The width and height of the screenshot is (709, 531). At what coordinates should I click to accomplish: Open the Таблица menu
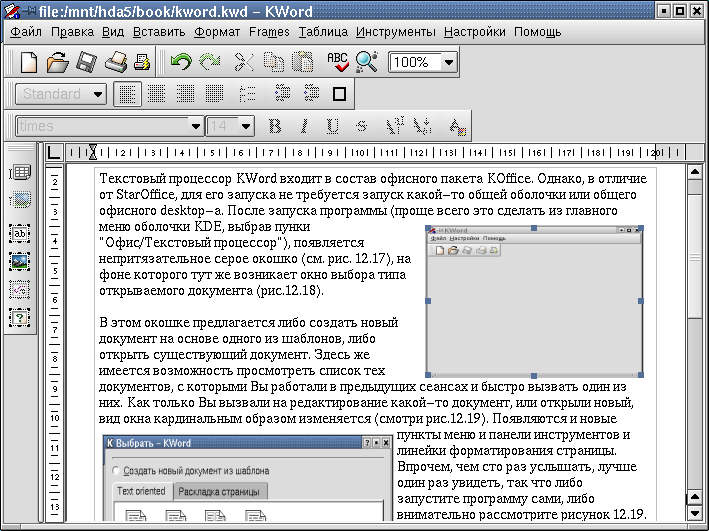point(323,32)
